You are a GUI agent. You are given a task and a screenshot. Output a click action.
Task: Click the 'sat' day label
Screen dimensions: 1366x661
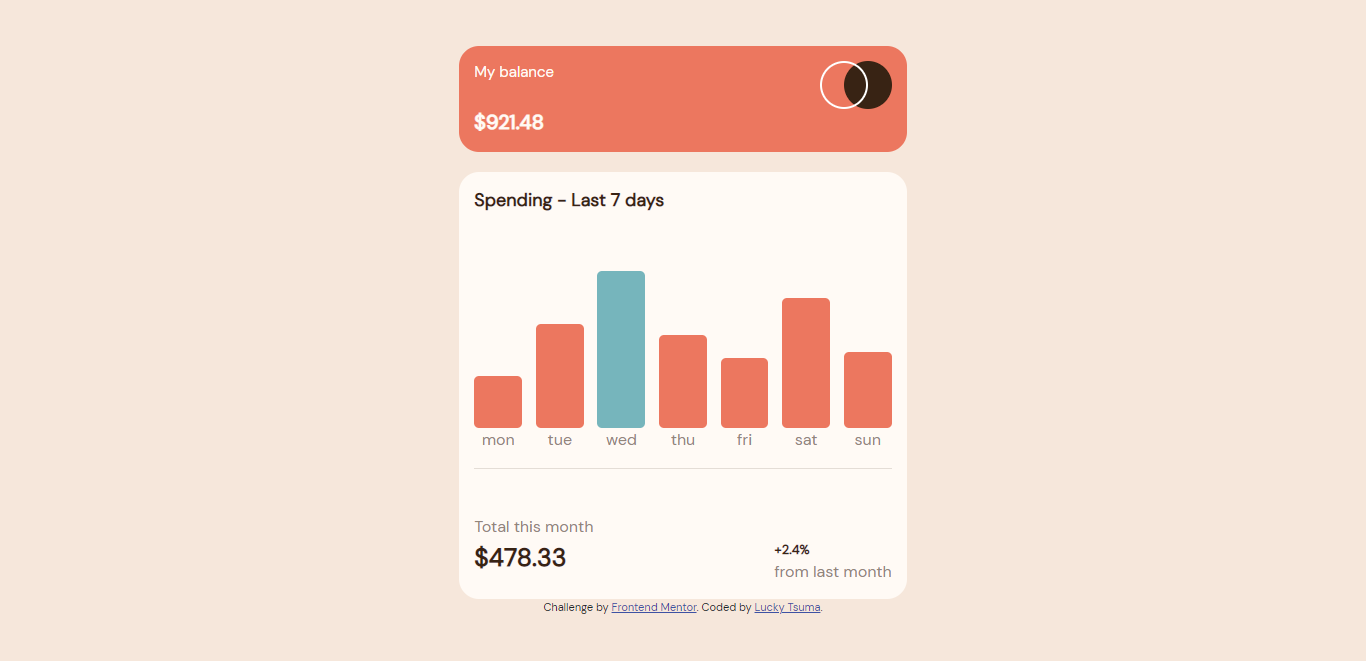(806, 439)
